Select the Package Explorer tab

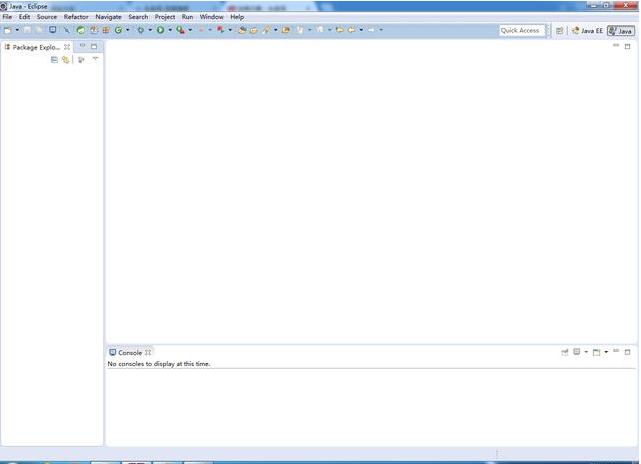pyautogui.click(x=37, y=47)
